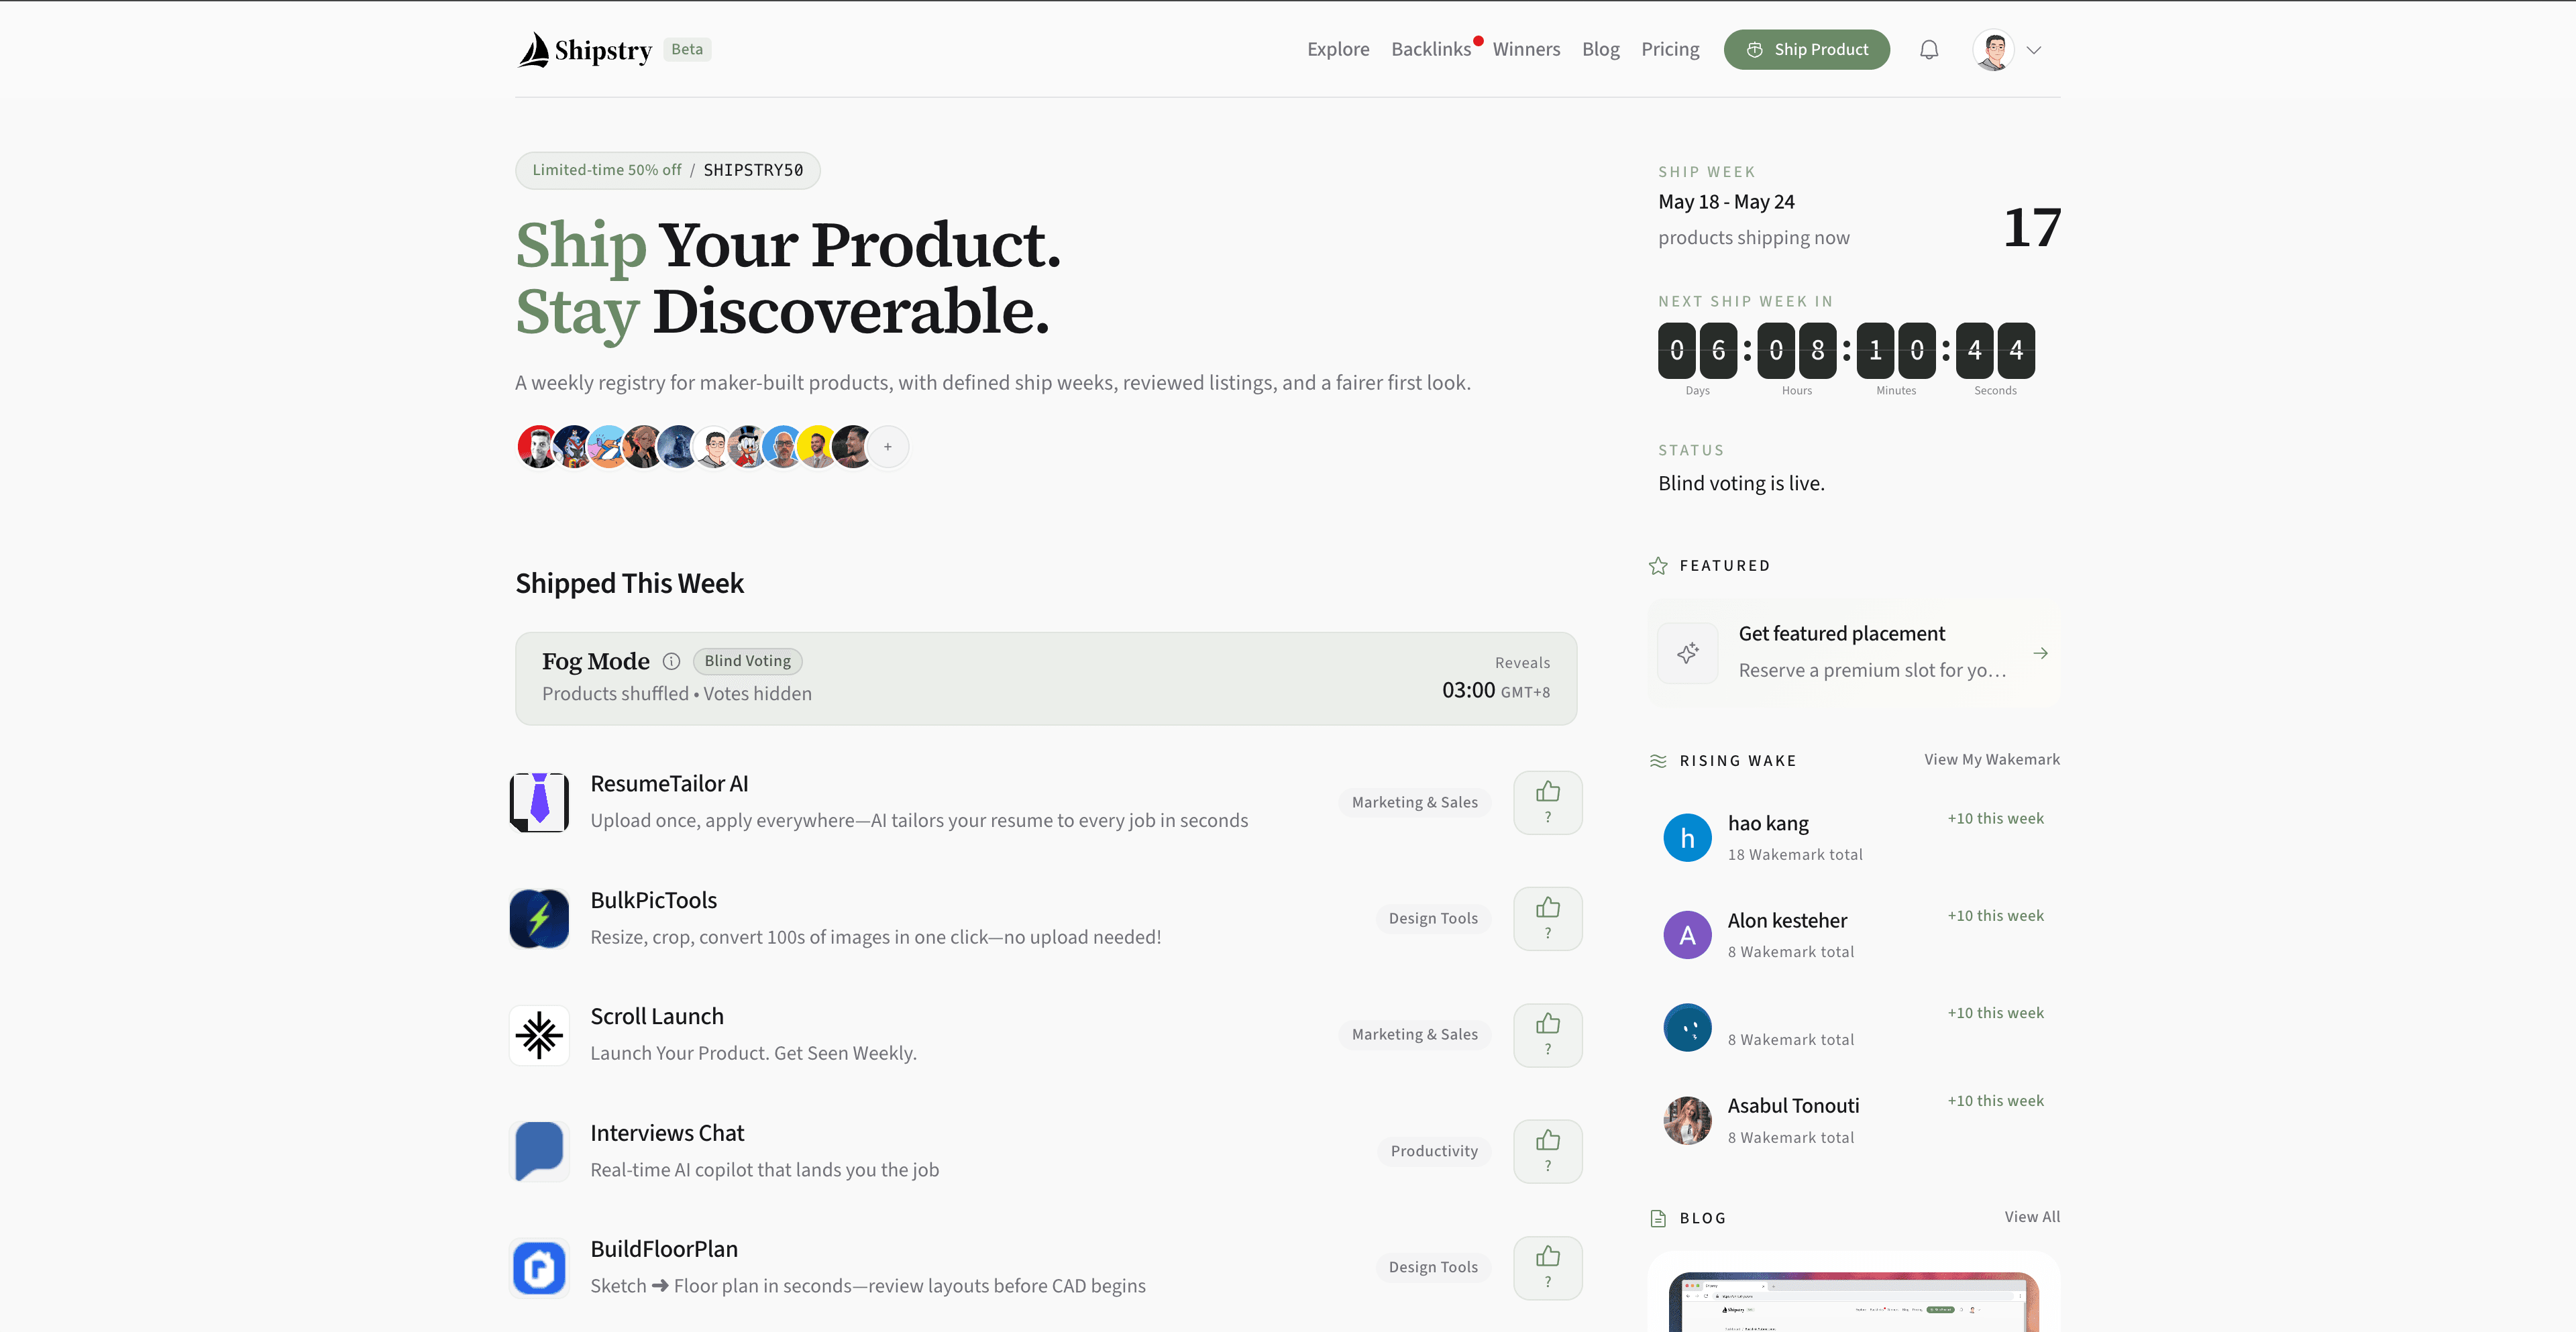Image resolution: width=2576 pixels, height=1332 pixels.
Task: Upvote BulkPicTools
Action: (x=1547, y=919)
